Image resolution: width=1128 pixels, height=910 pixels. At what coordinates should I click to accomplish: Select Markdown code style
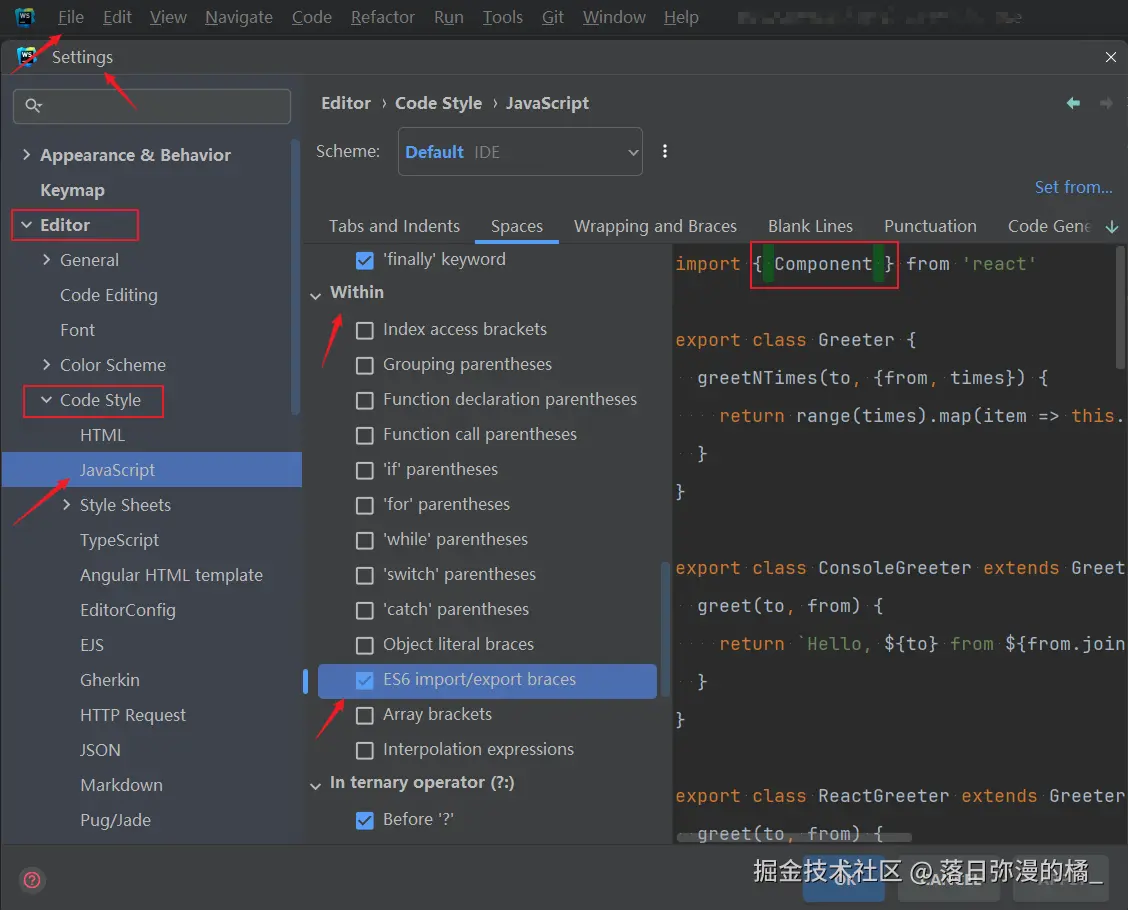point(121,785)
